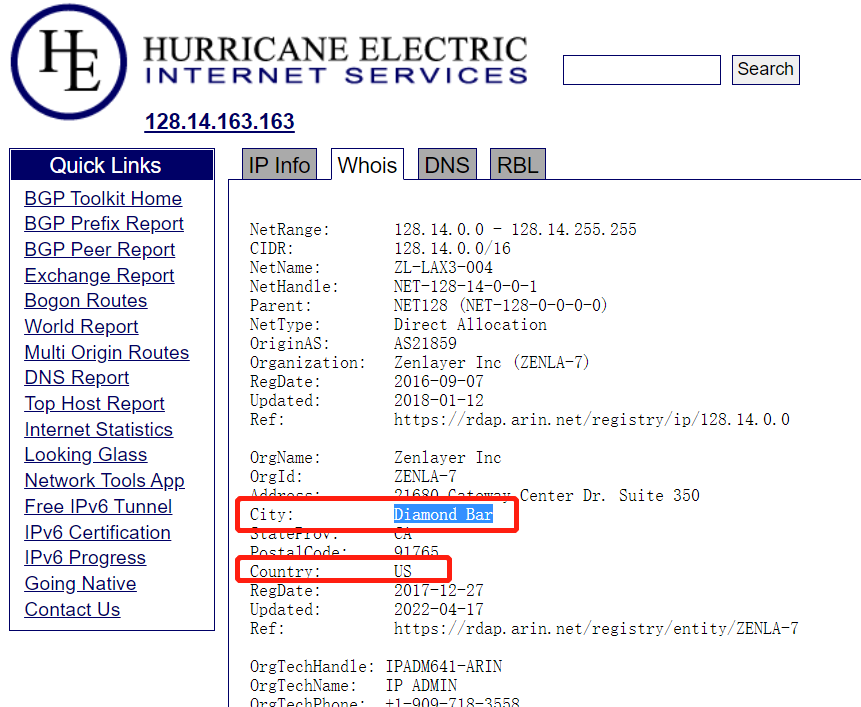The height and width of the screenshot is (707, 861).
Task: Click the highlighted Diamond Bar city value
Action: tap(443, 514)
